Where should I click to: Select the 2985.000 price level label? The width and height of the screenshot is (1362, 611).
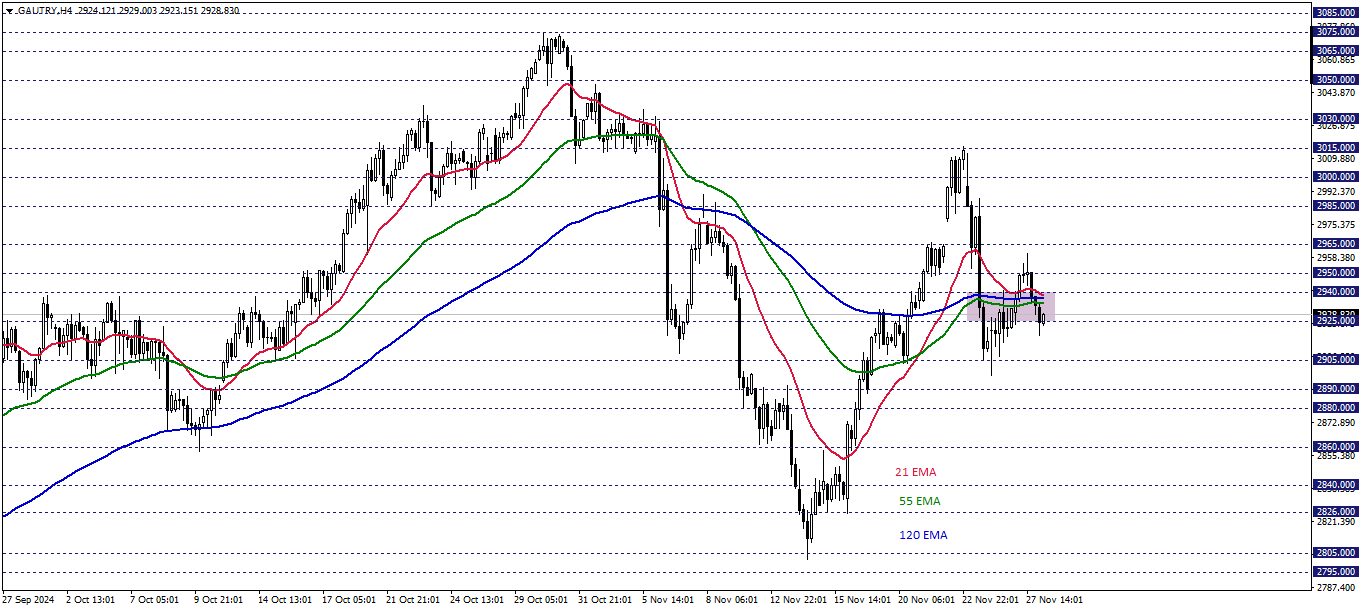(x=1335, y=206)
